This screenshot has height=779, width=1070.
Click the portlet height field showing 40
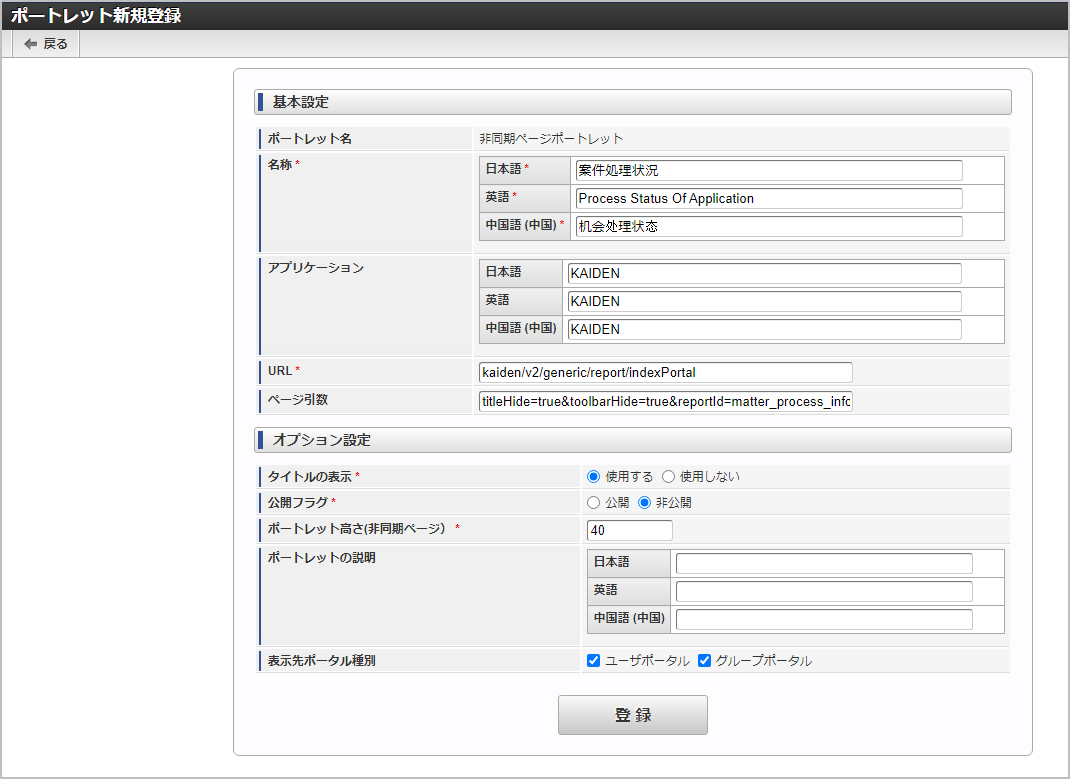tap(630, 531)
